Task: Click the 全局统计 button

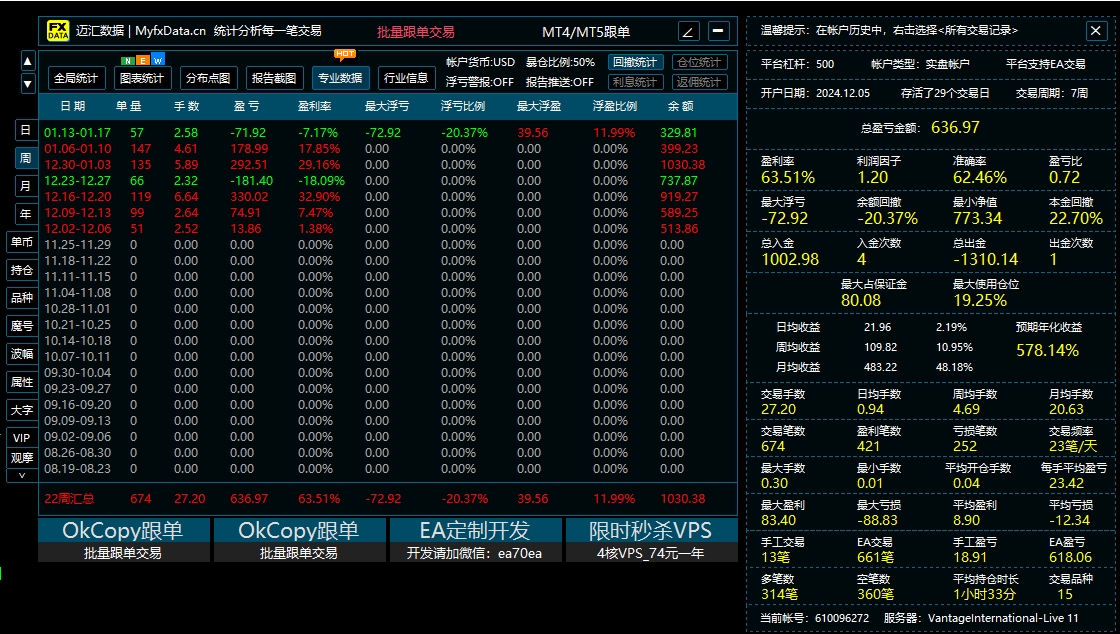Action: click(x=76, y=78)
